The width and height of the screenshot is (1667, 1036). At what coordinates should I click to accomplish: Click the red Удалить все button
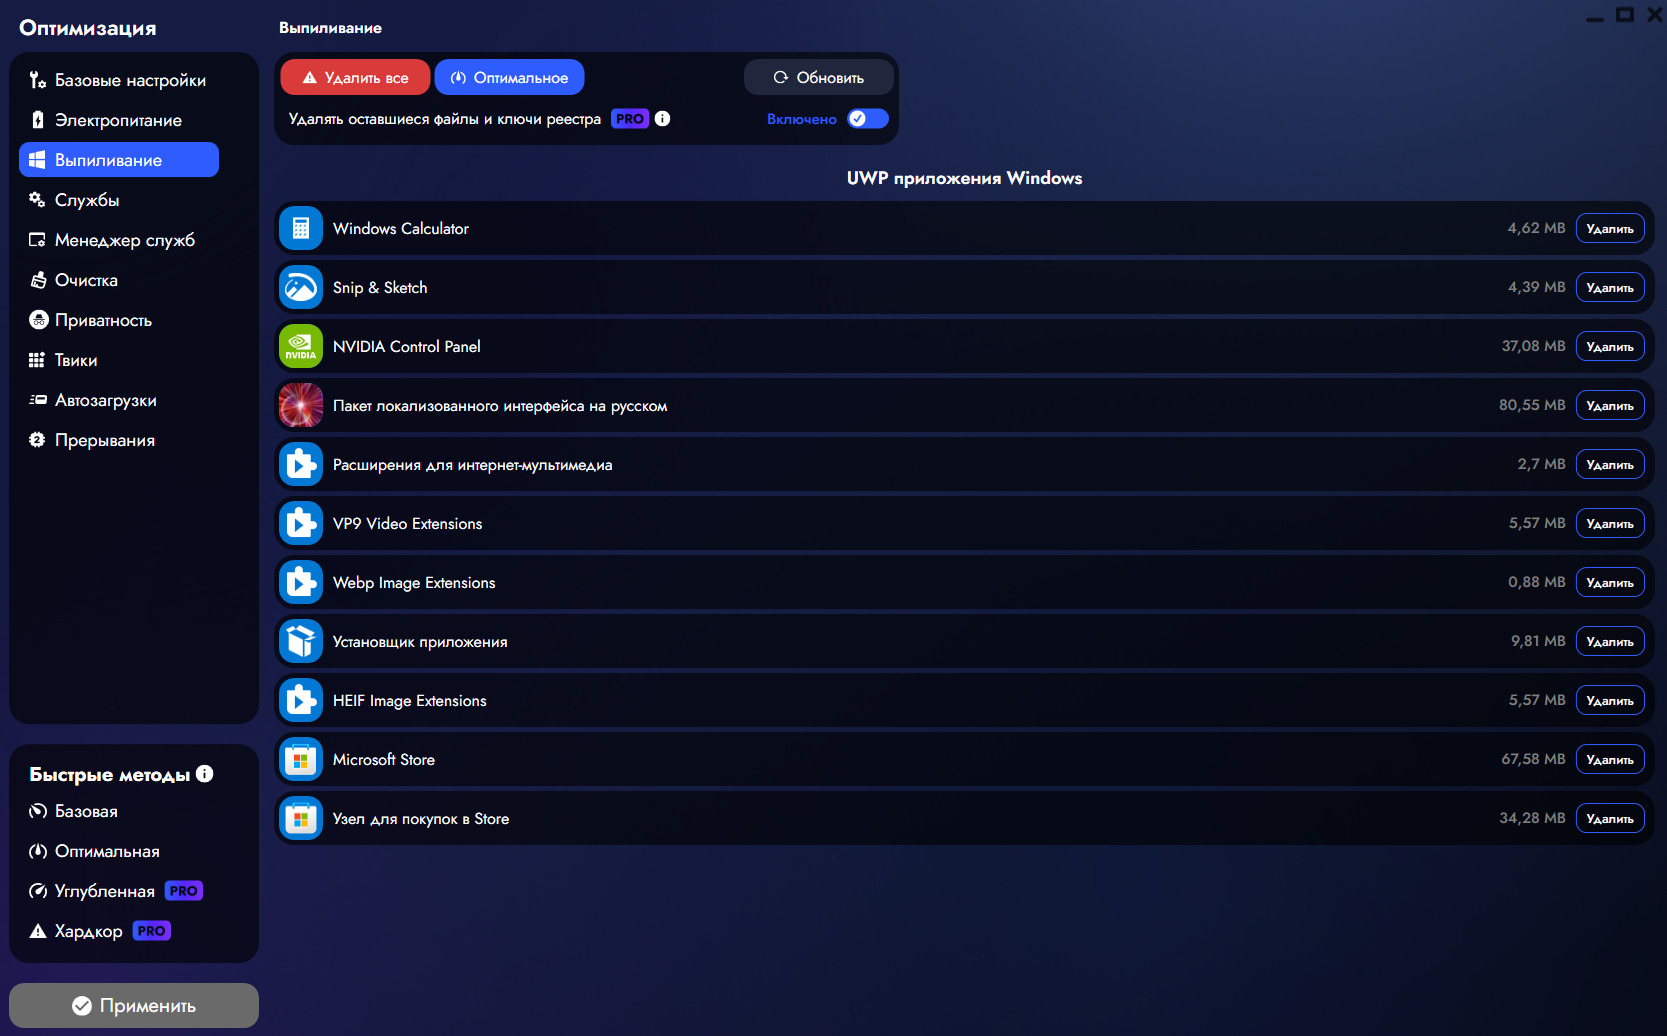[355, 77]
